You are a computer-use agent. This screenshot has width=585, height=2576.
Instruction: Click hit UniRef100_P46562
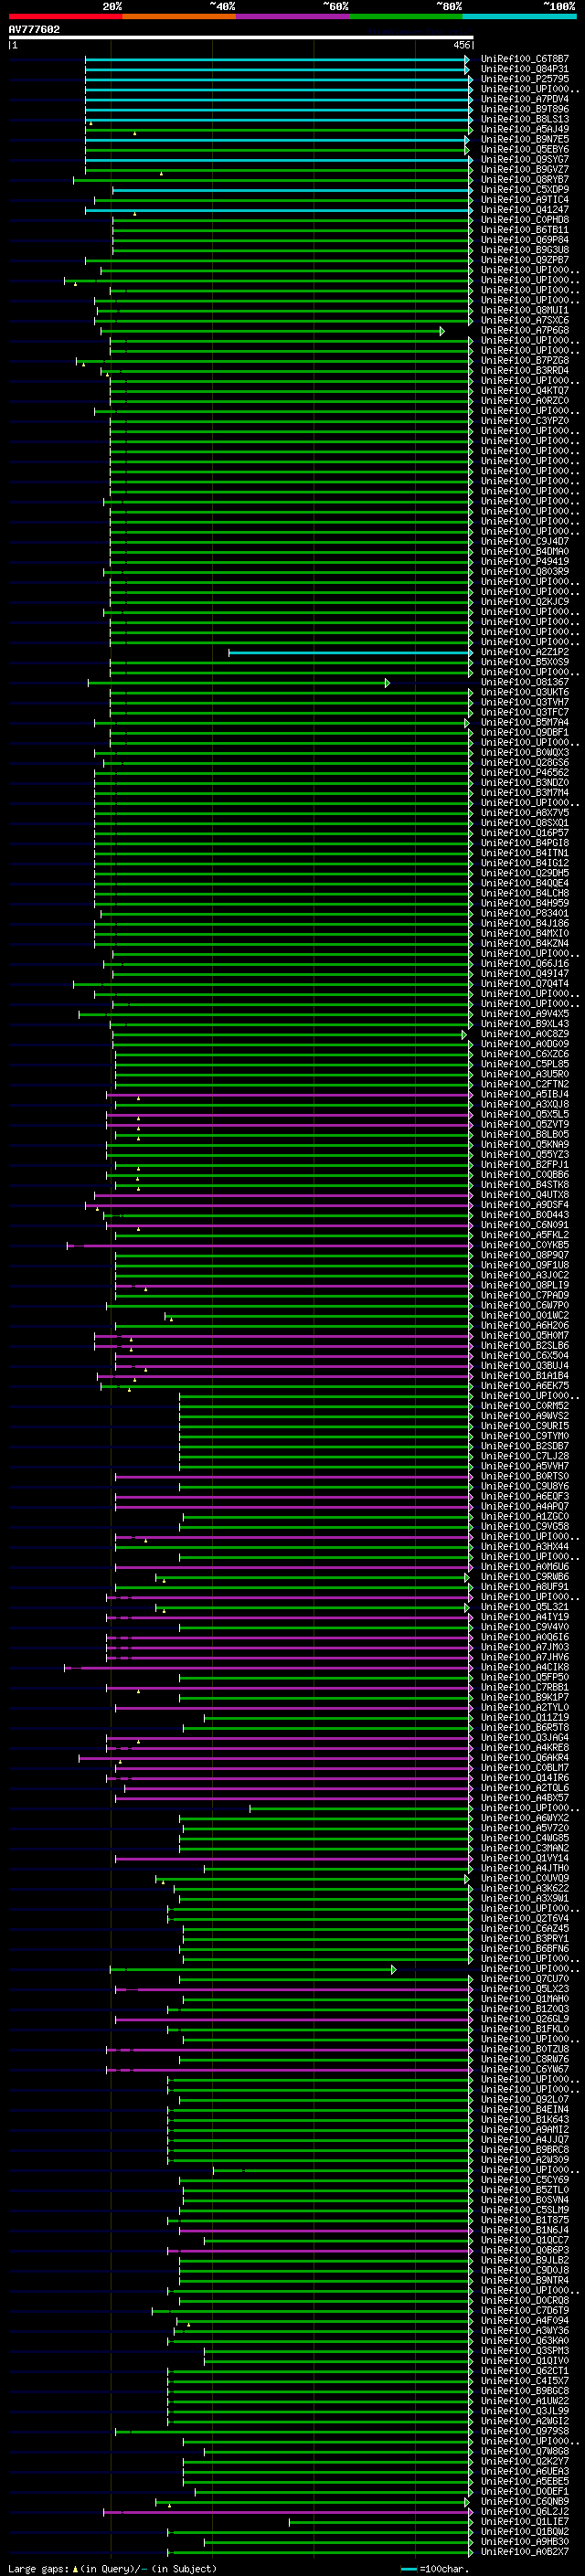(525, 773)
